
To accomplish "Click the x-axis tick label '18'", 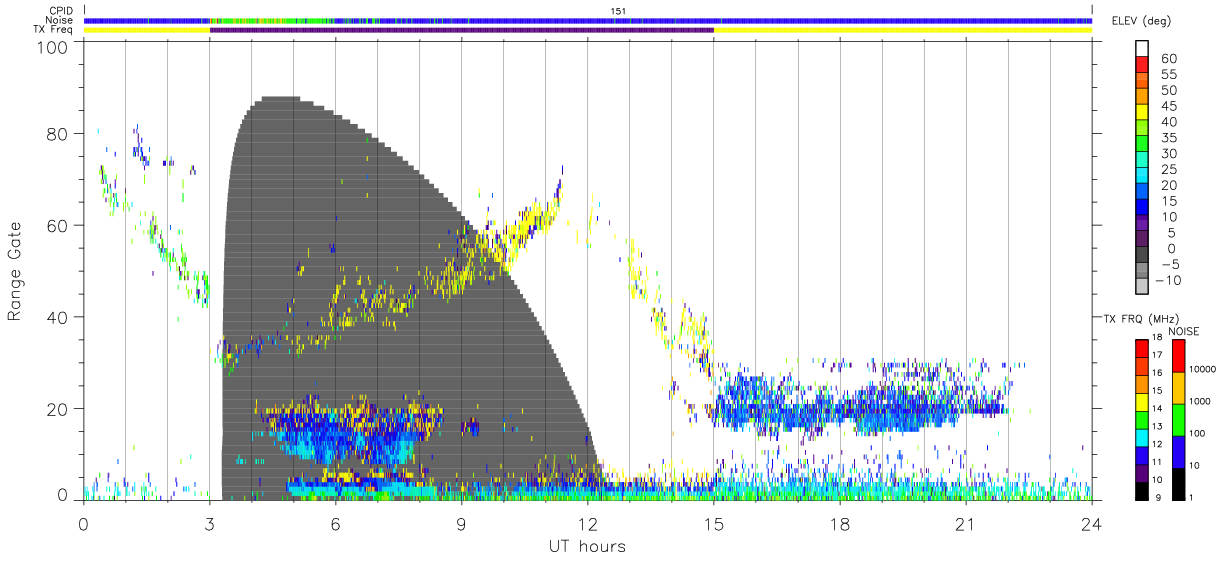I will click(839, 524).
